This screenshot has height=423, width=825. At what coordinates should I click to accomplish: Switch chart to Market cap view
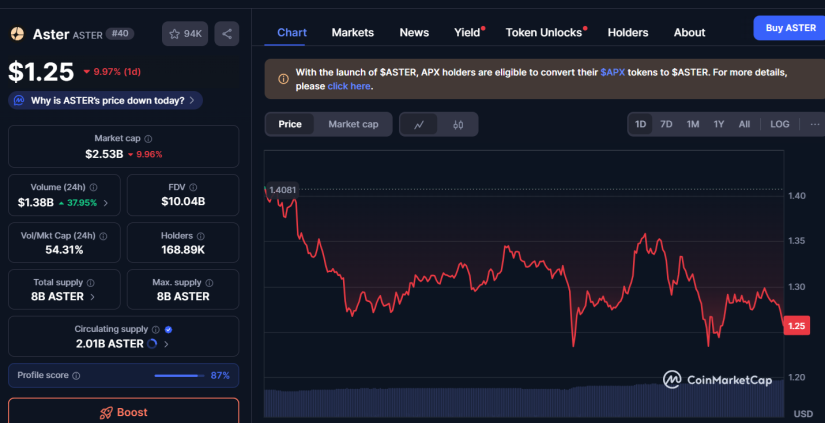[353, 125]
